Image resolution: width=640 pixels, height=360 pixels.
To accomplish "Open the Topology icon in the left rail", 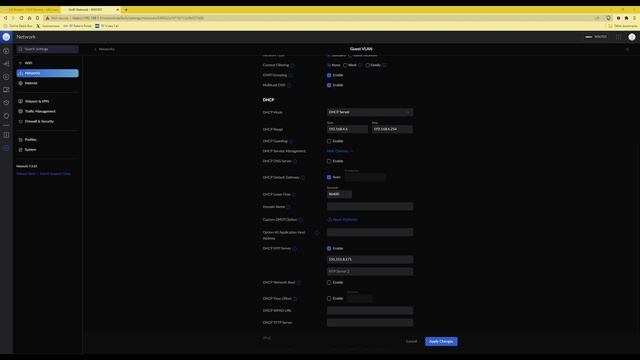I will pyautogui.click(x=6, y=64).
